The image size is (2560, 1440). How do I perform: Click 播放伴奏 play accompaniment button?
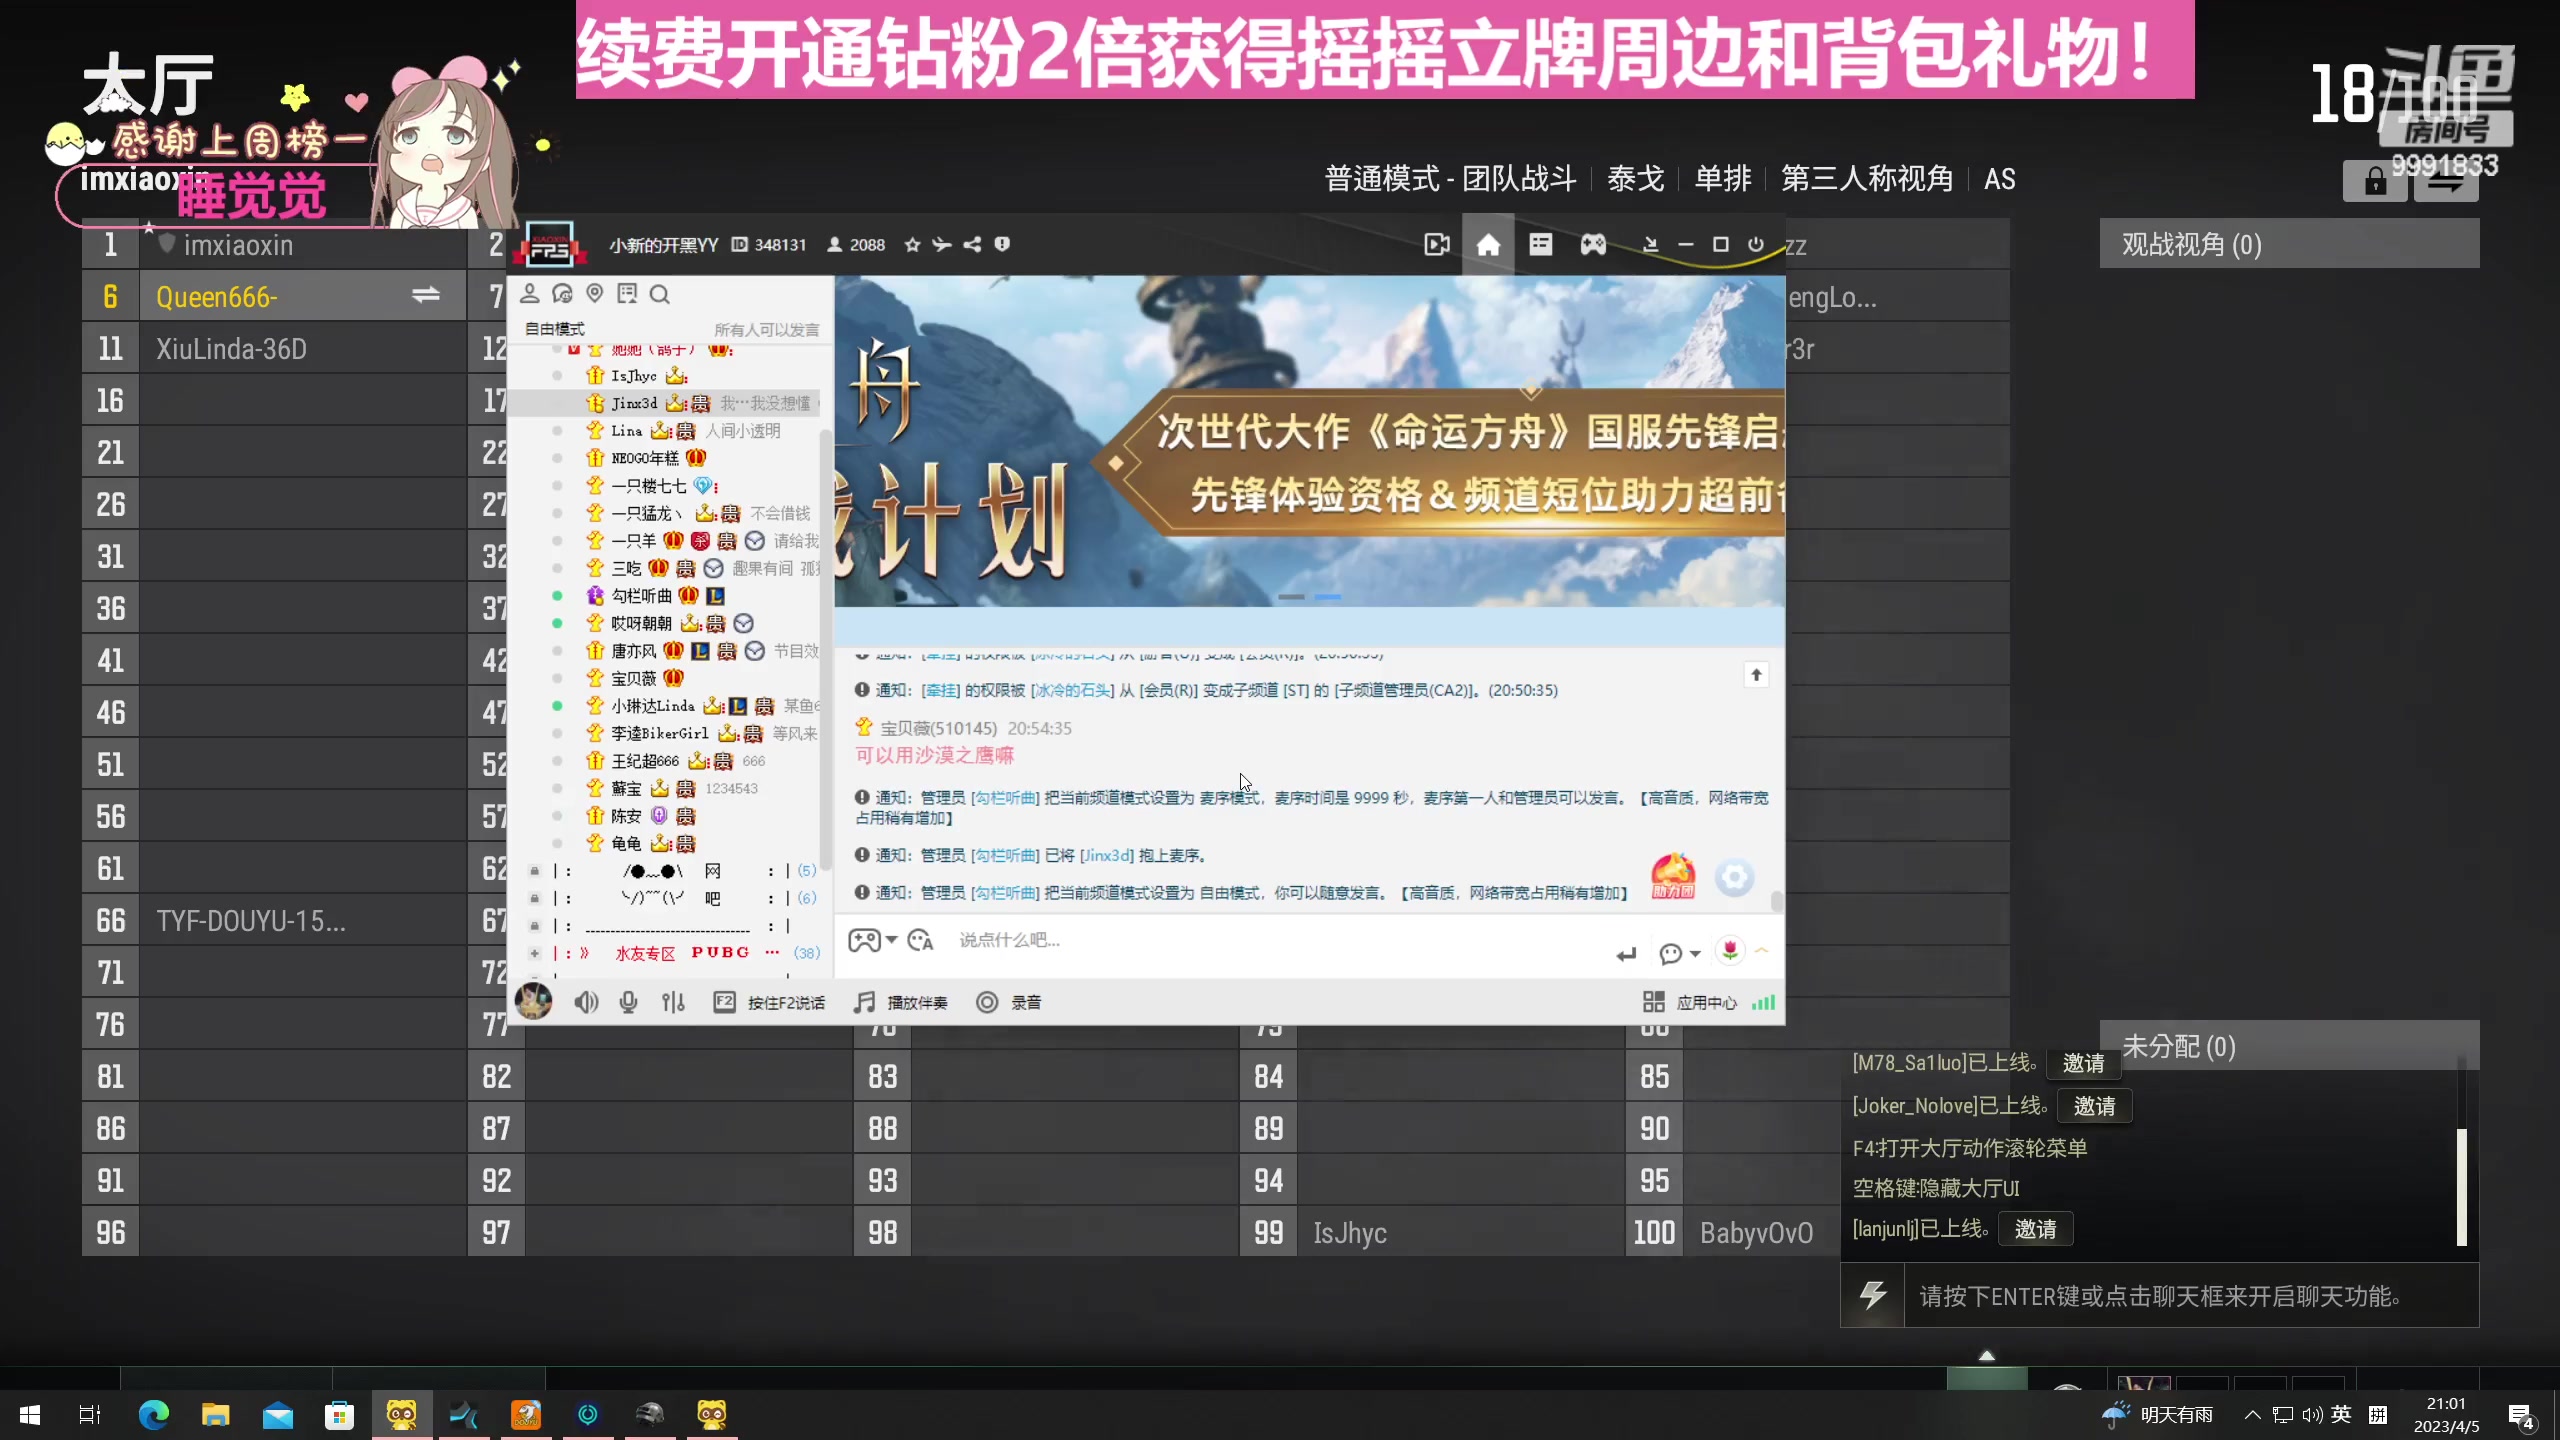click(901, 1003)
